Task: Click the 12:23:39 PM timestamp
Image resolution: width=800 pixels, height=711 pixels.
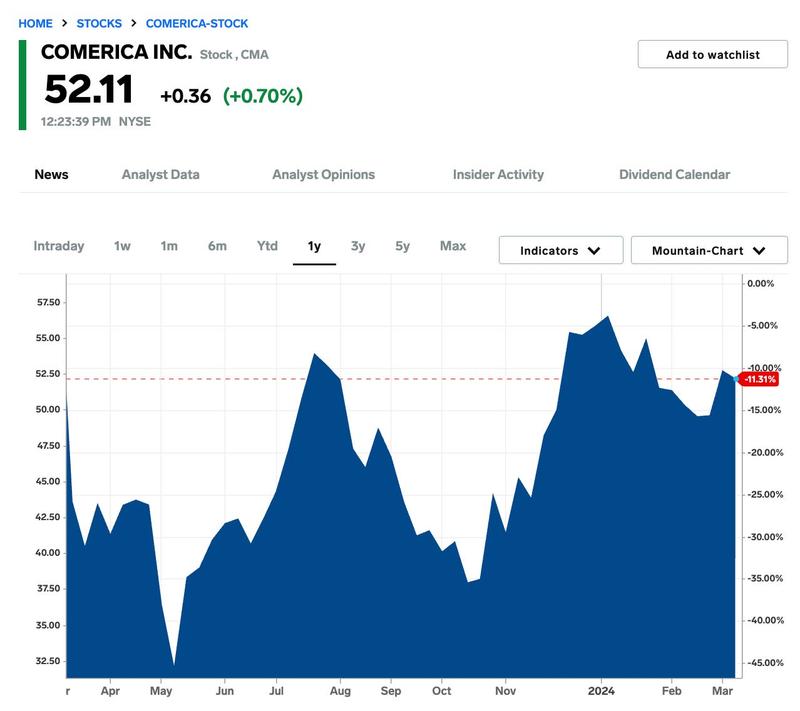Action: coord(76,122)
